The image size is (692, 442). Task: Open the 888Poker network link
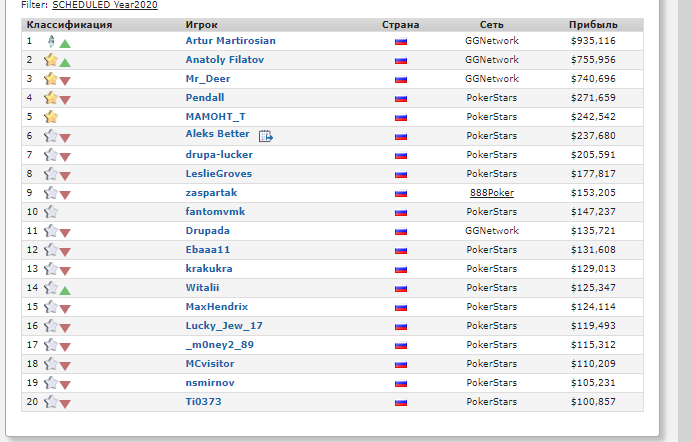(x=492, y=193)
